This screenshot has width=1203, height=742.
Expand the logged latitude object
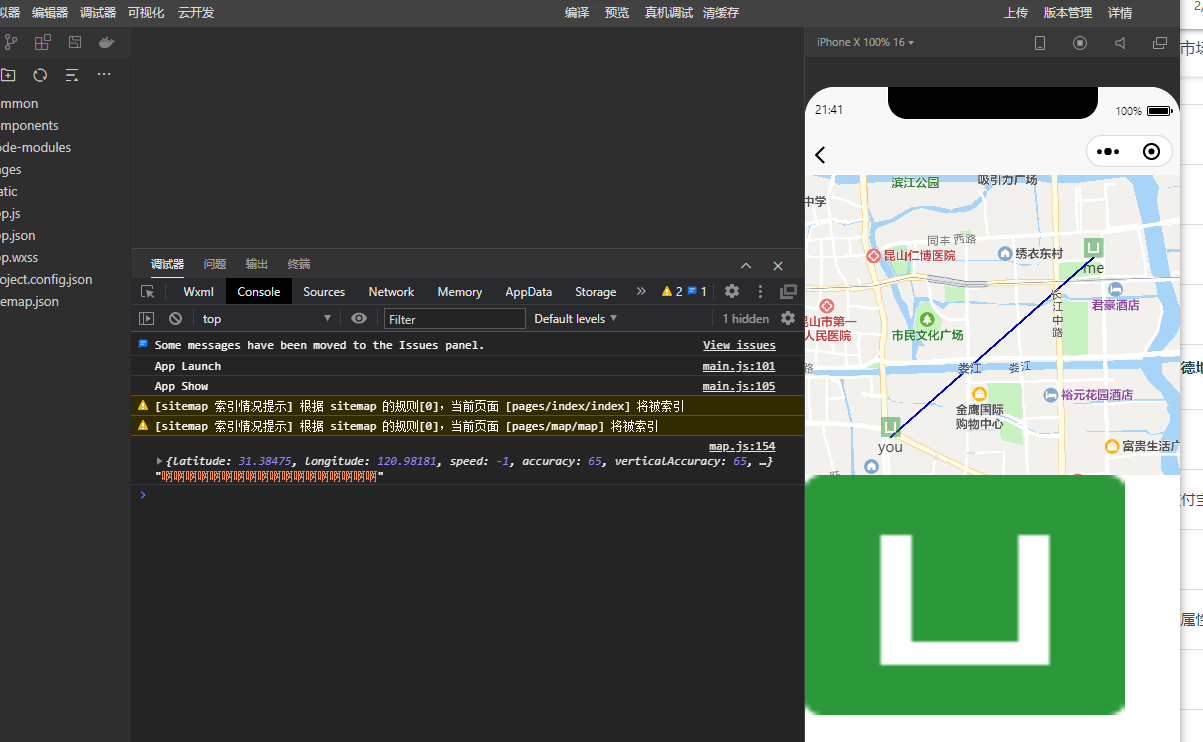click(x=159, y=461)
